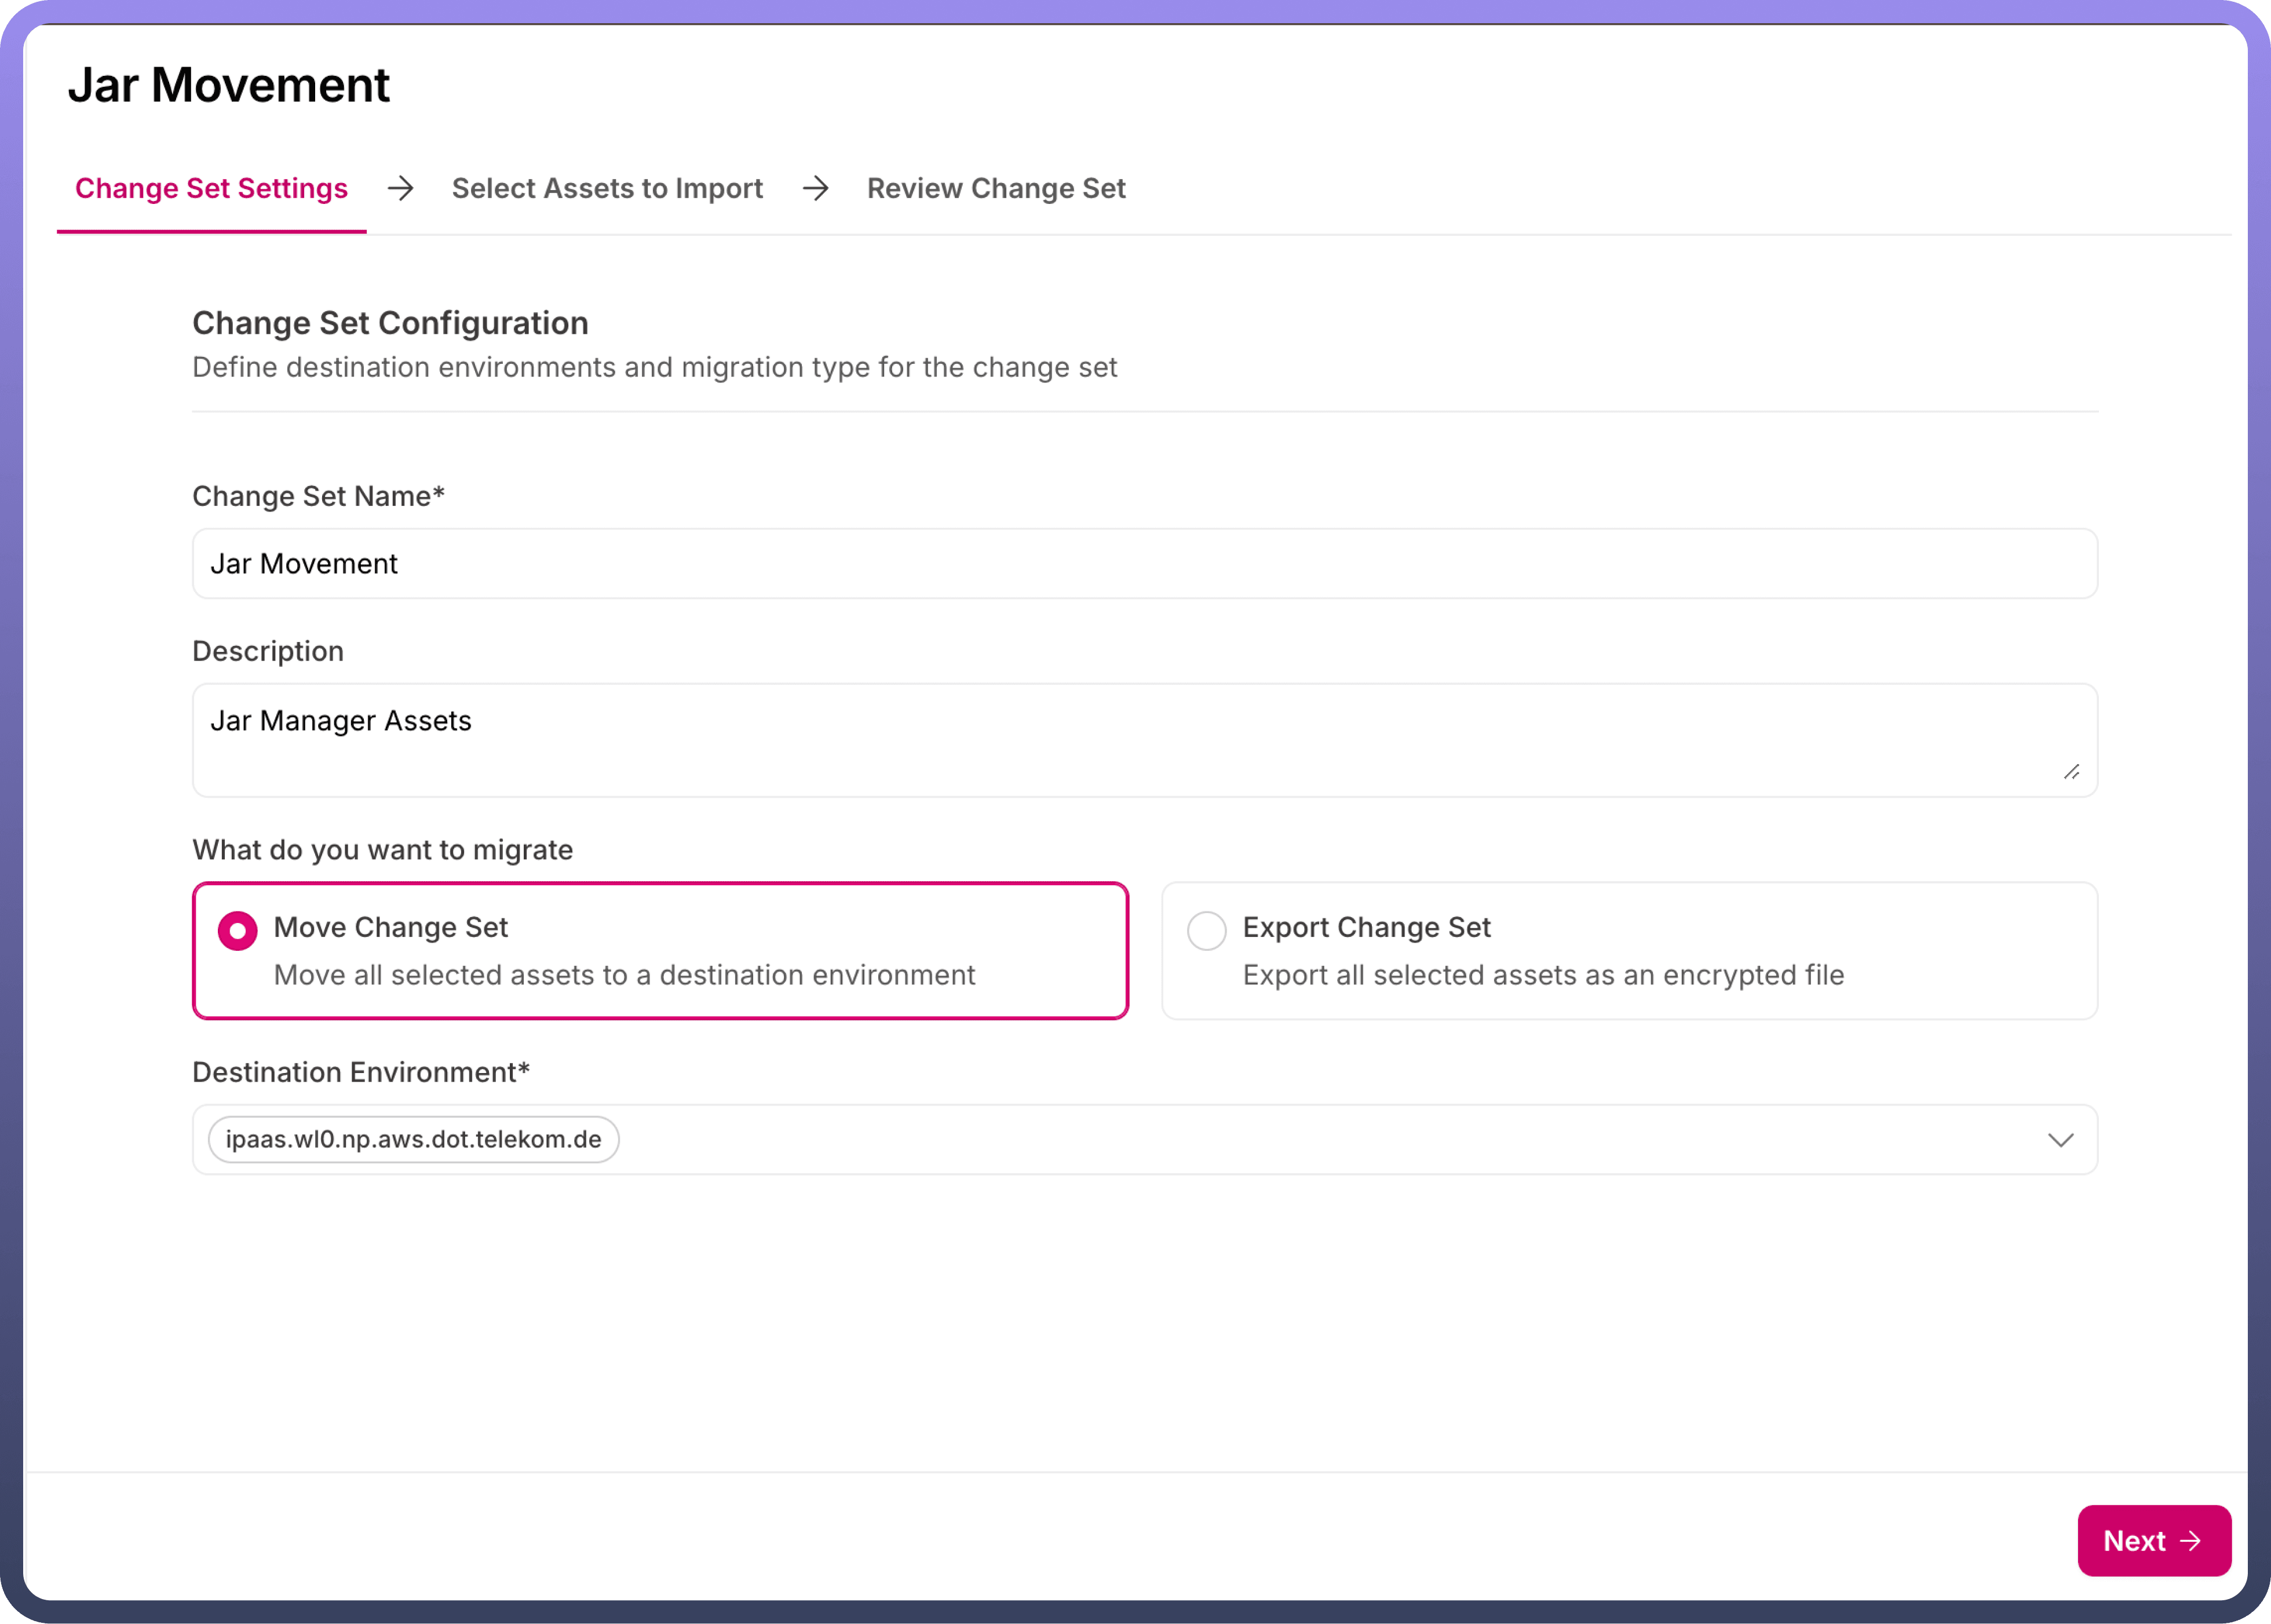Click the Destination Environment label

360,1072
